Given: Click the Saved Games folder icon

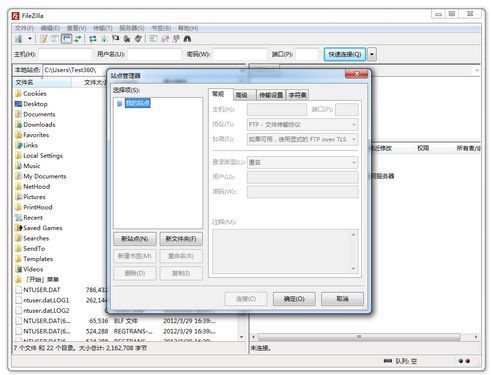Looking at the screenshot, I should (x=18, y=228).
